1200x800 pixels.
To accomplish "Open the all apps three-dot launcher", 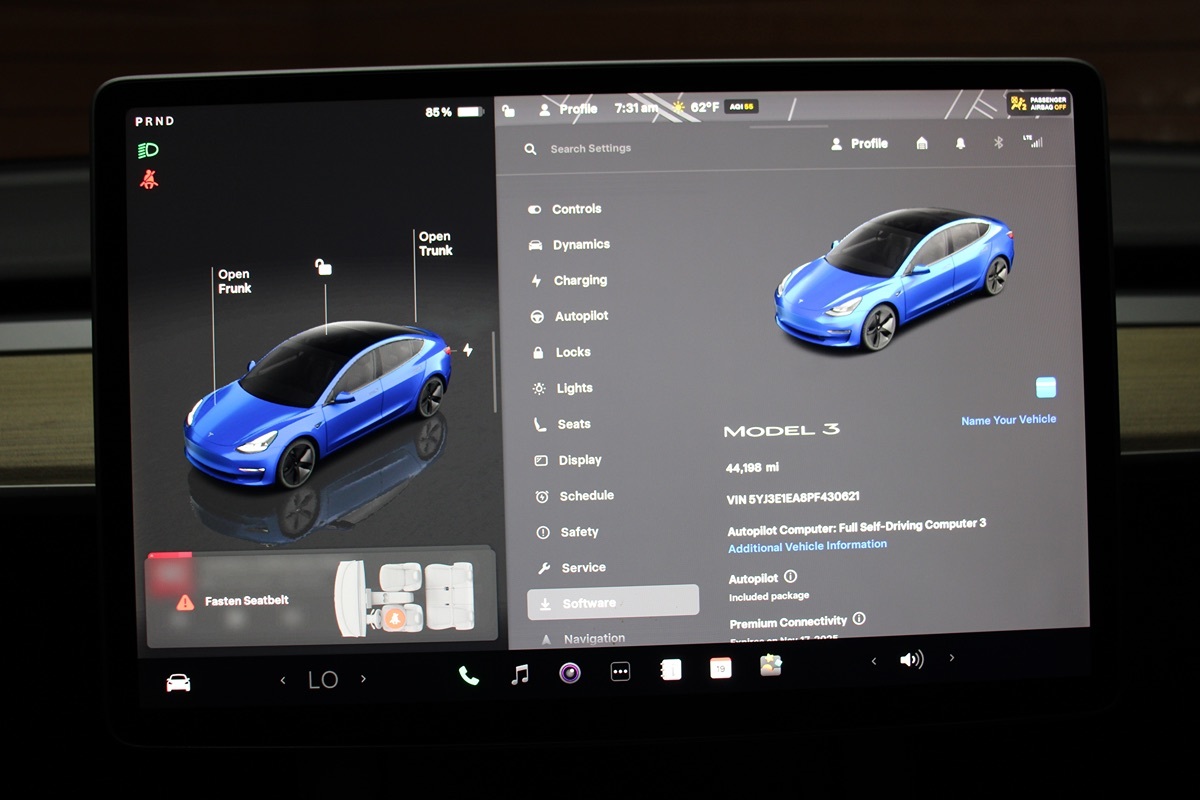I will (x=620, y=672).
